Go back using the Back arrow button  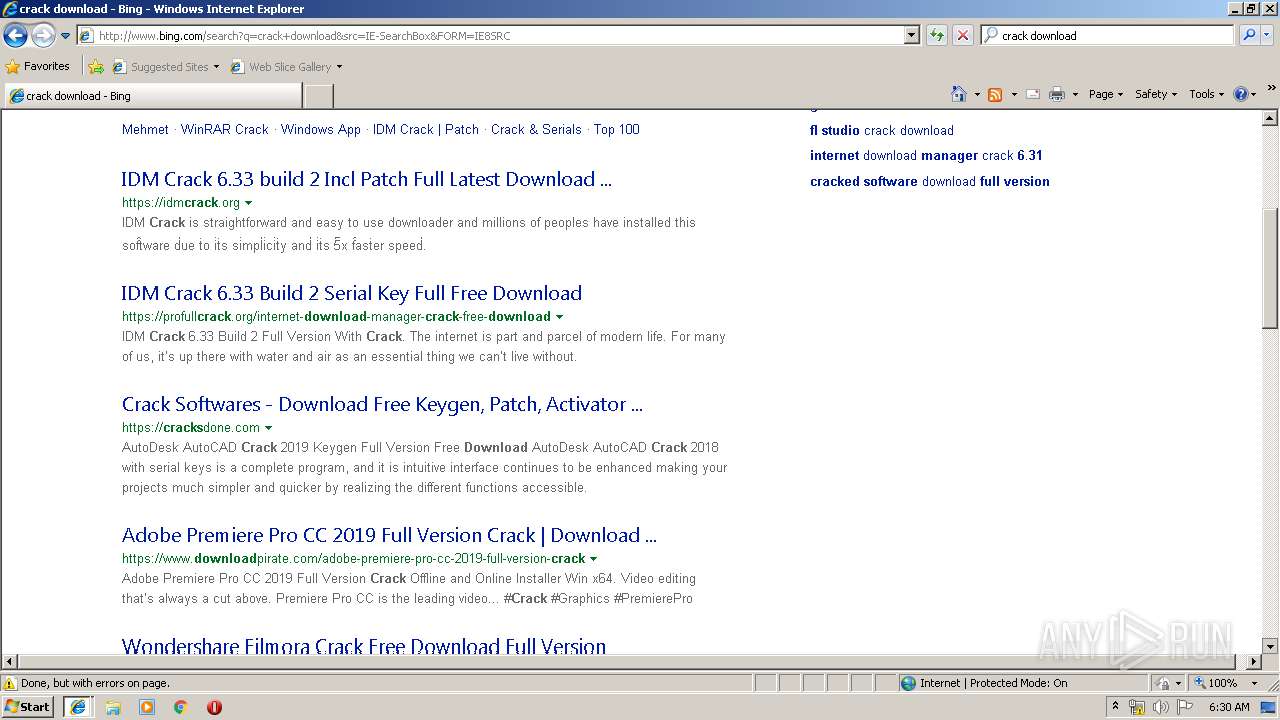point(15,36)
